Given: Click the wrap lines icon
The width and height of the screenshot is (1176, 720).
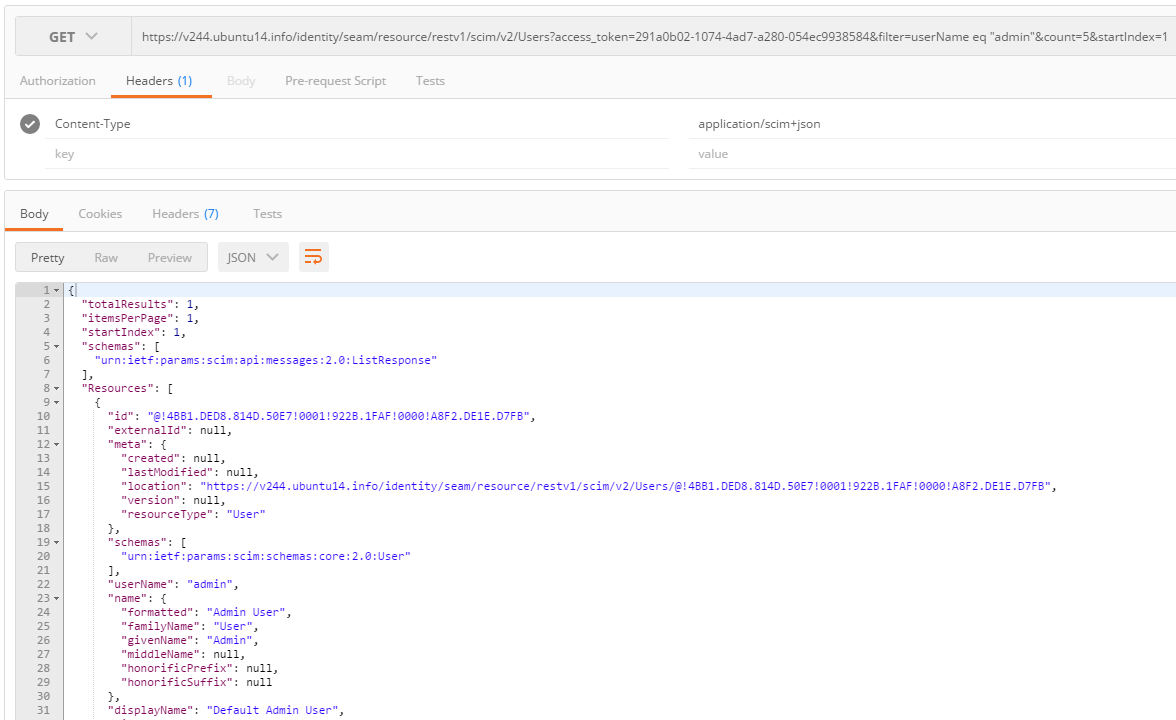Looking at the screenshot, I should pos(313,257).
